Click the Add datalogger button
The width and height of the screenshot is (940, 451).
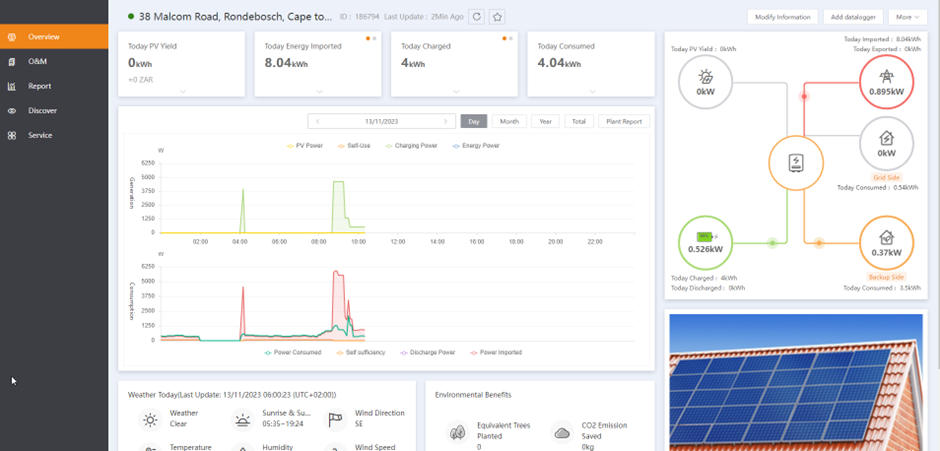(x=850, y=17)
